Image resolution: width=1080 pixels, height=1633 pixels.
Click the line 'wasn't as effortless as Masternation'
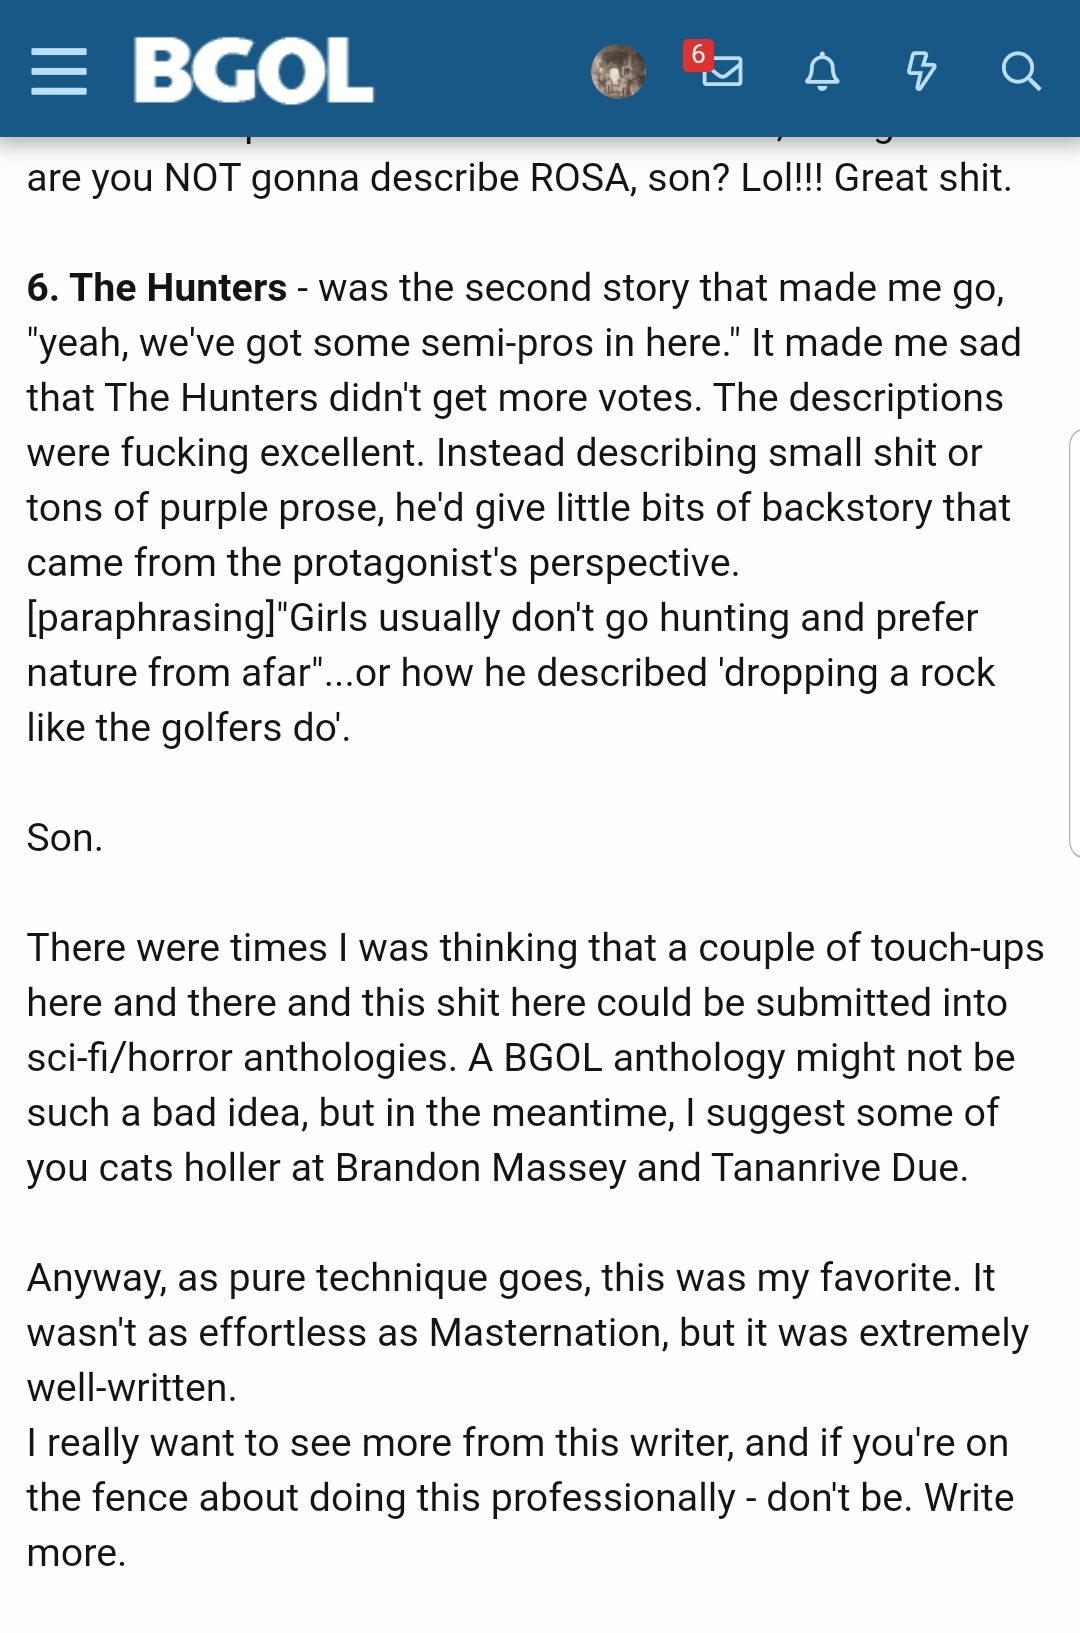pyautogui.click(x=528, y=1333)
